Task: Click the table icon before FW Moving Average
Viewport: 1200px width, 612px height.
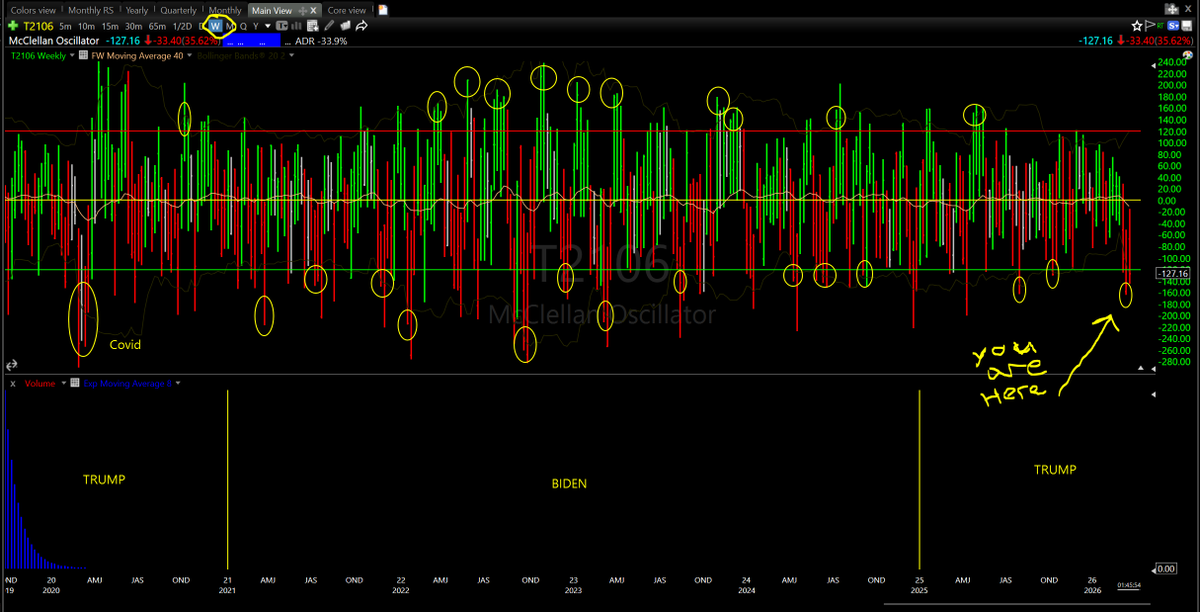Action: pyautogui.click(x=83, y=54)
